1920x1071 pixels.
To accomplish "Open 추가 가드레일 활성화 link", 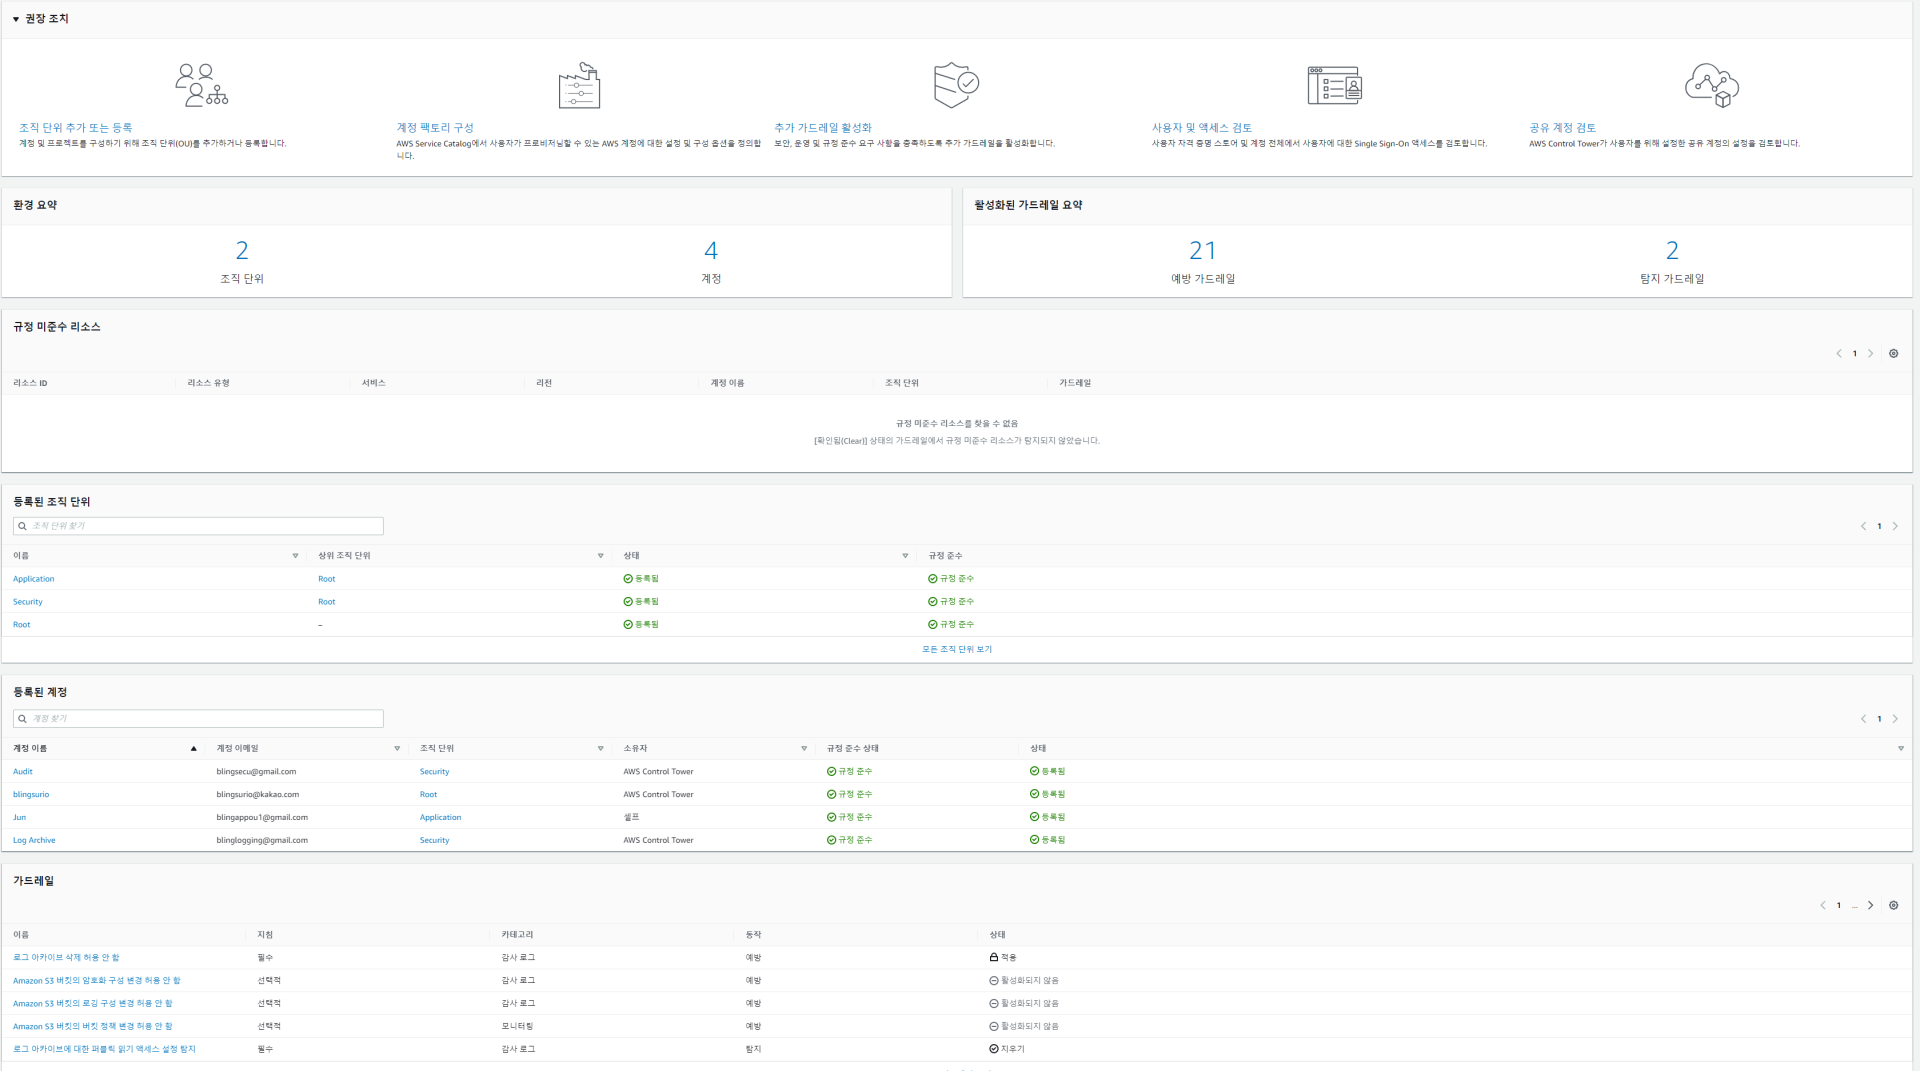I will pyautogui.click(x=822, y=128).
